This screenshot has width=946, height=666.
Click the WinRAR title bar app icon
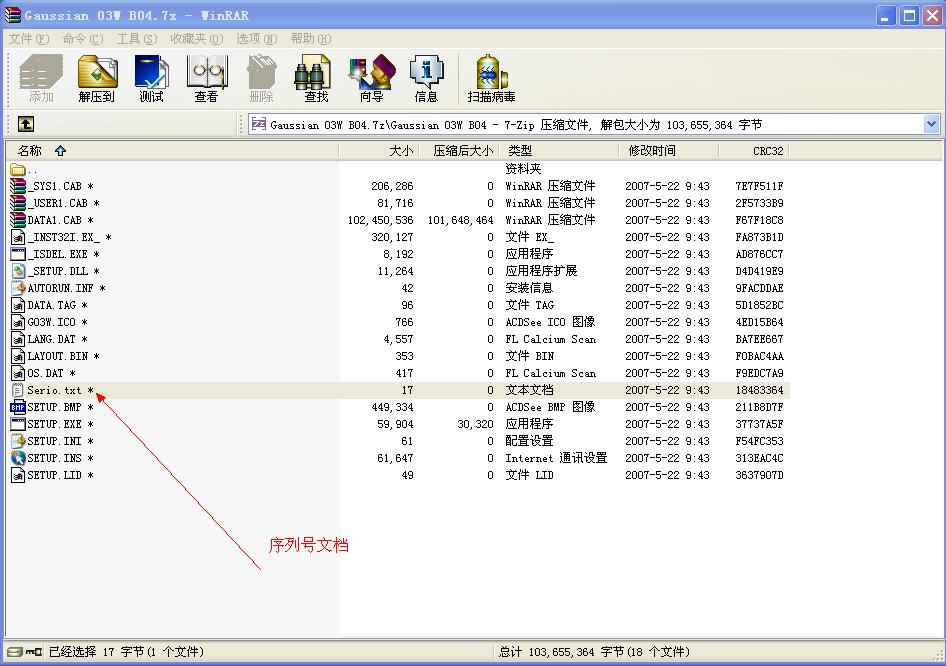(13, 15)
